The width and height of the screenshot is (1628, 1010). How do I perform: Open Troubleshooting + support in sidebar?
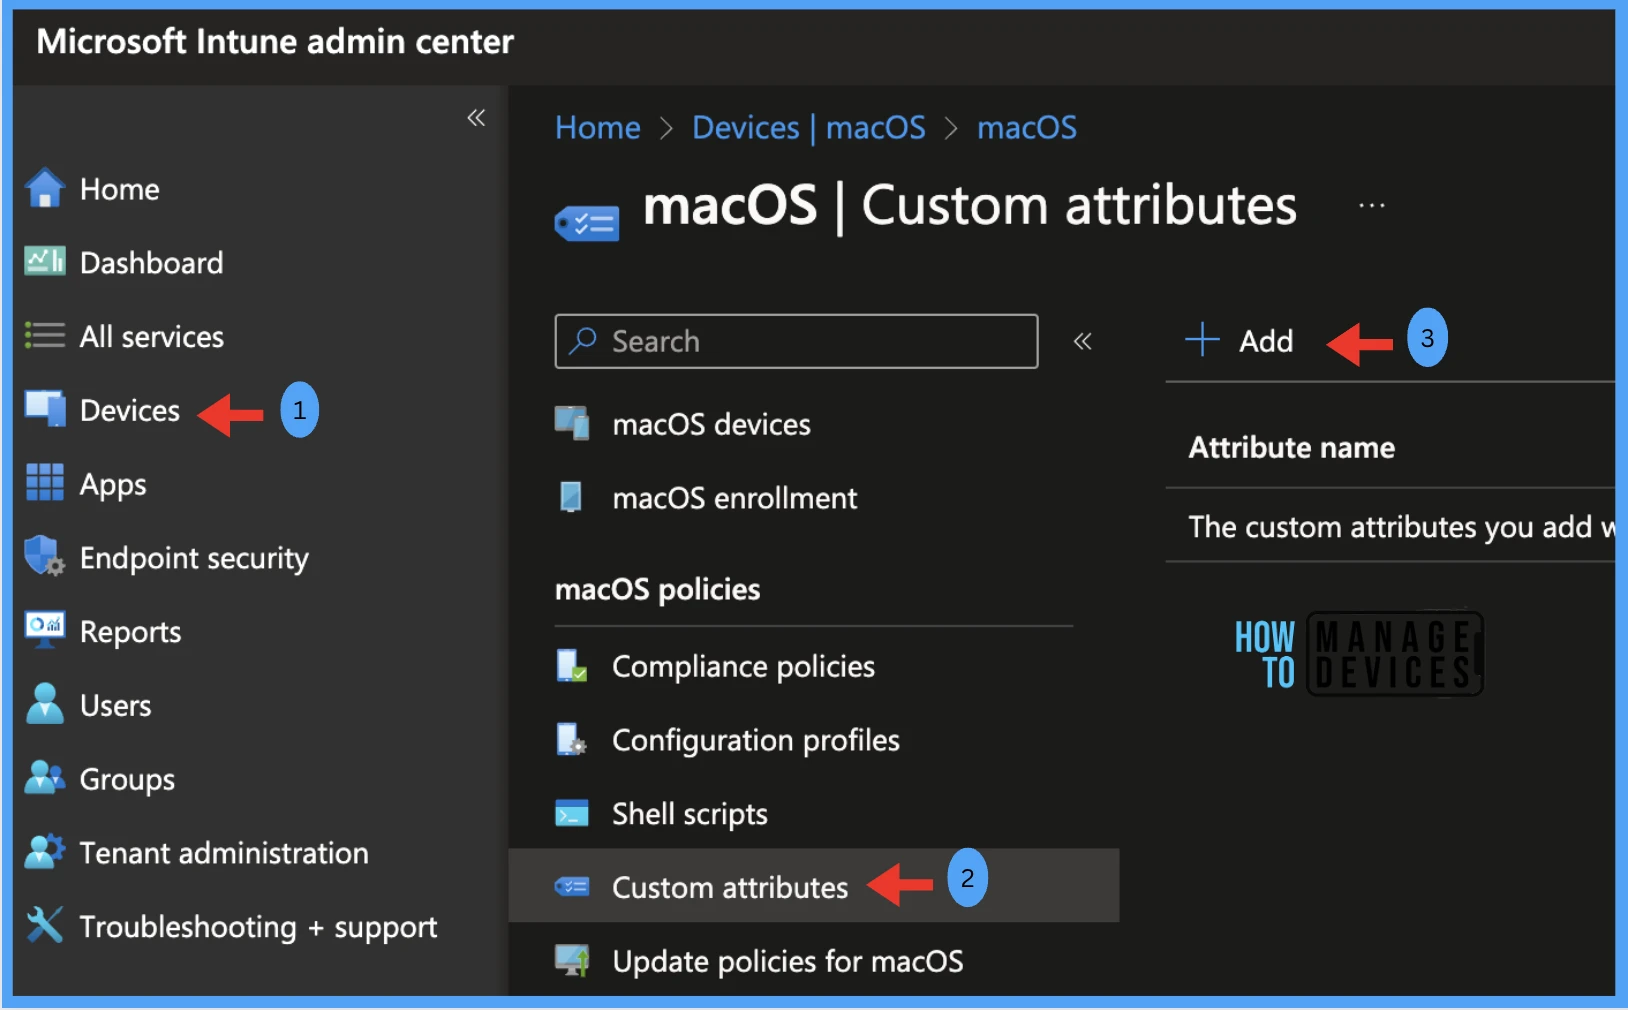click(x=261, y=927)
